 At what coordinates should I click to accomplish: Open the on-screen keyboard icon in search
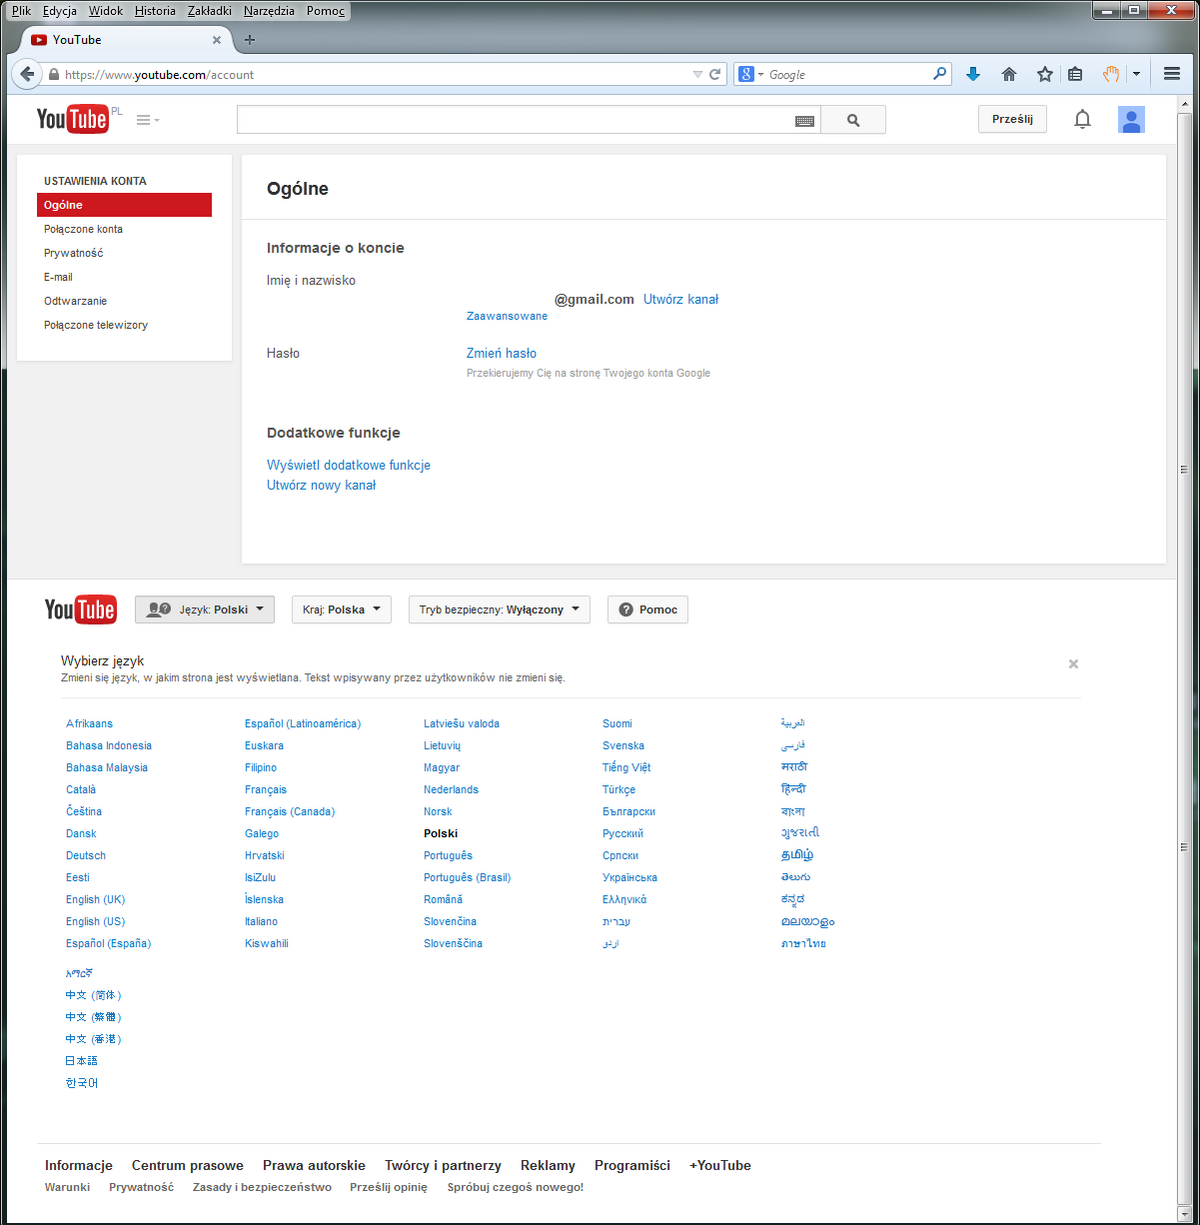(x=805, y=121)
